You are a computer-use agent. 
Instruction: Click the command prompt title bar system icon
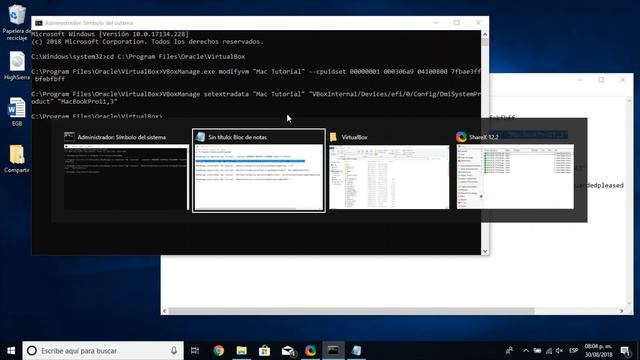[x=39, y=23]
